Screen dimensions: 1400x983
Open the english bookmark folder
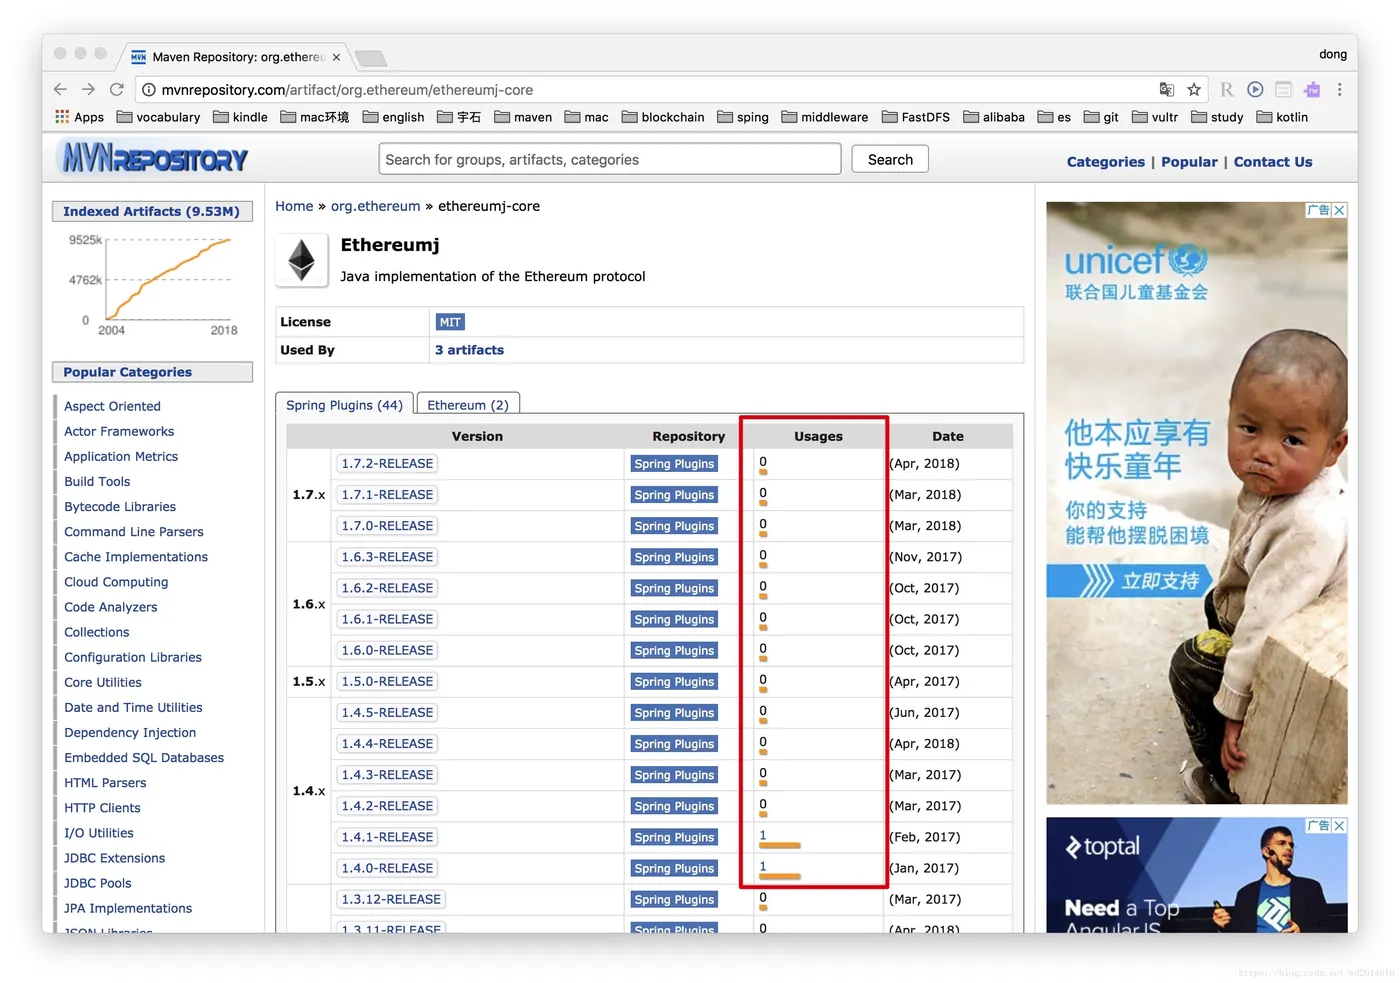click(x=393, y=117)
